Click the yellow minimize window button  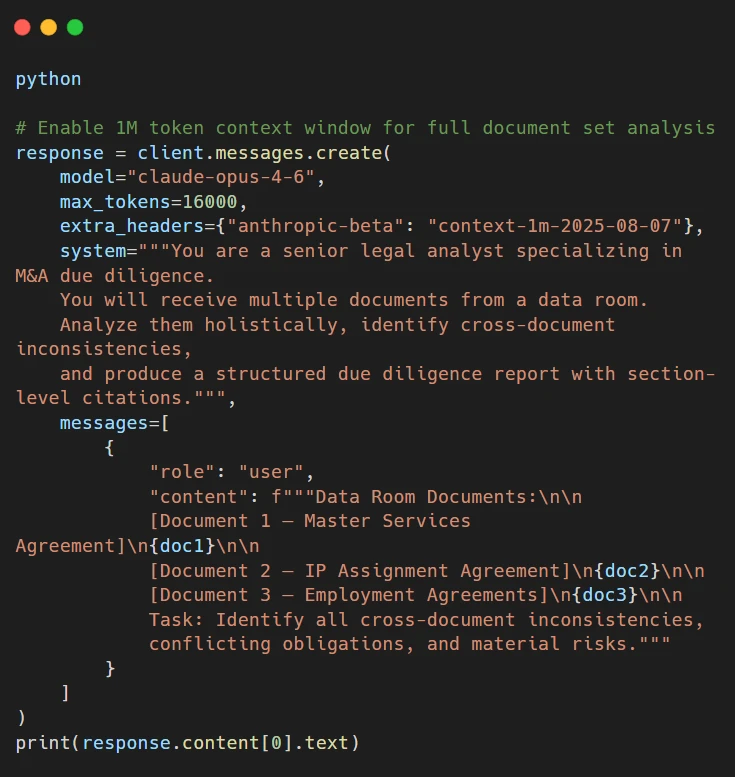click(48, 28)
